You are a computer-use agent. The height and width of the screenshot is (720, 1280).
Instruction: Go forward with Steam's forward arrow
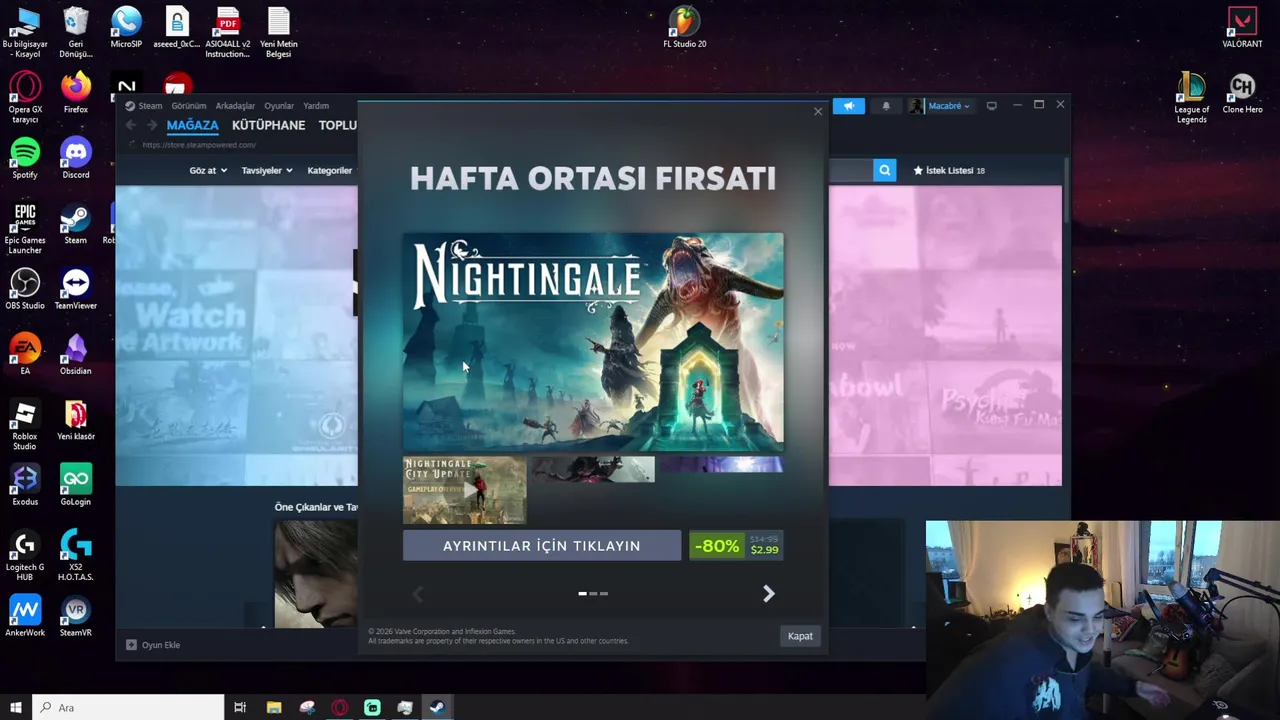(152, 125)
